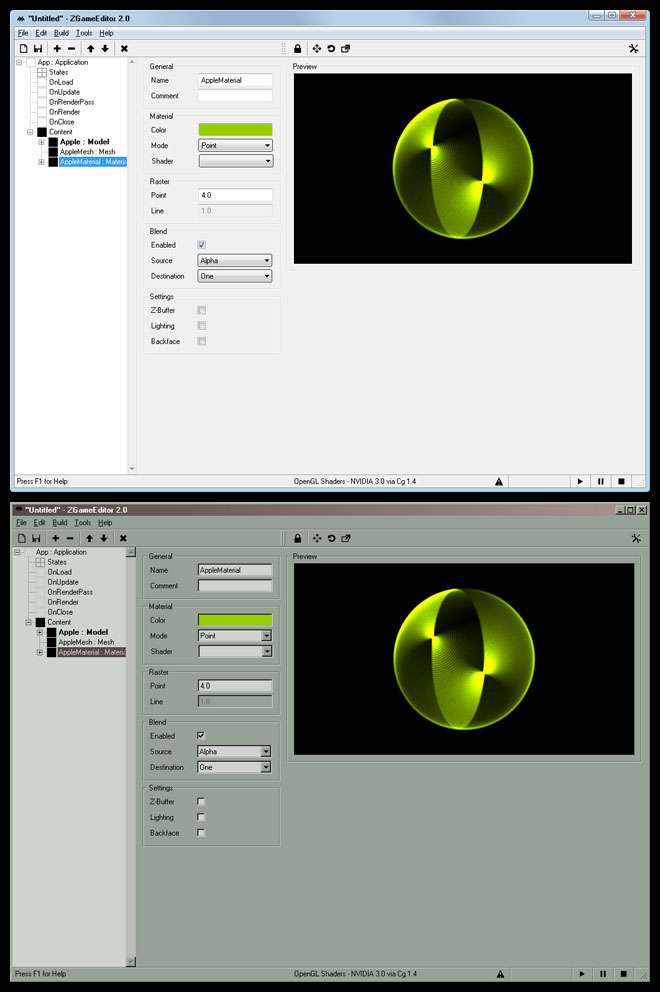
Task: Collapse Content node in bottom window tree
Action: [28, 622]
